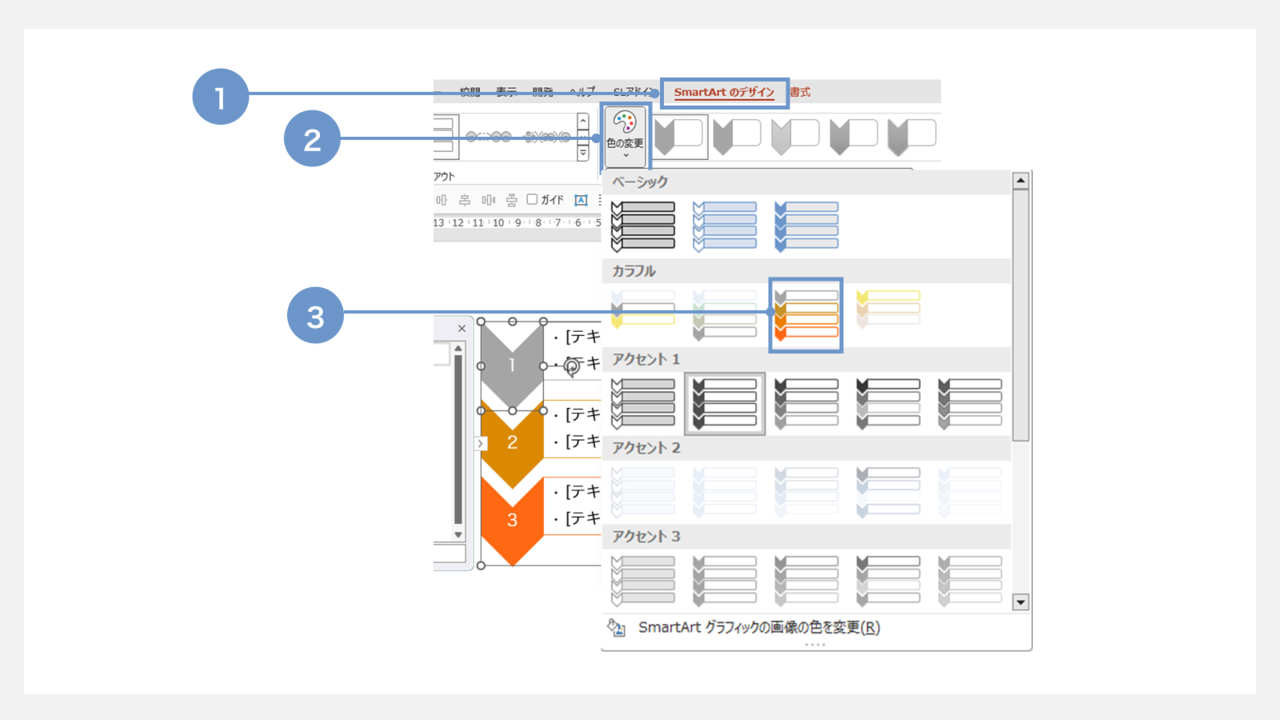This screenshot has width=1280, height=720.
Task: Open the 書式 ribbon tab
Action: coord(800,92)
